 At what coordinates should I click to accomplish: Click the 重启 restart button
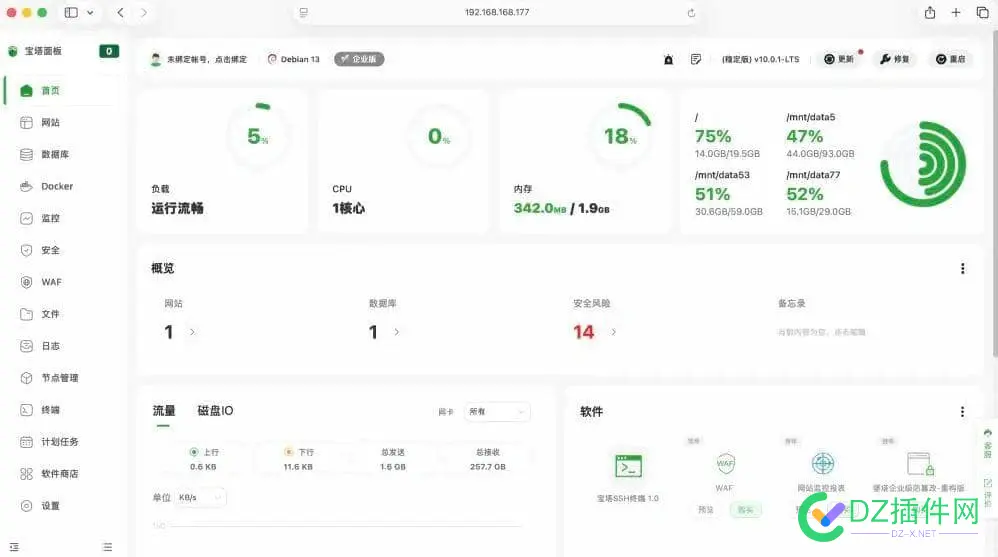tap(950, 59)
